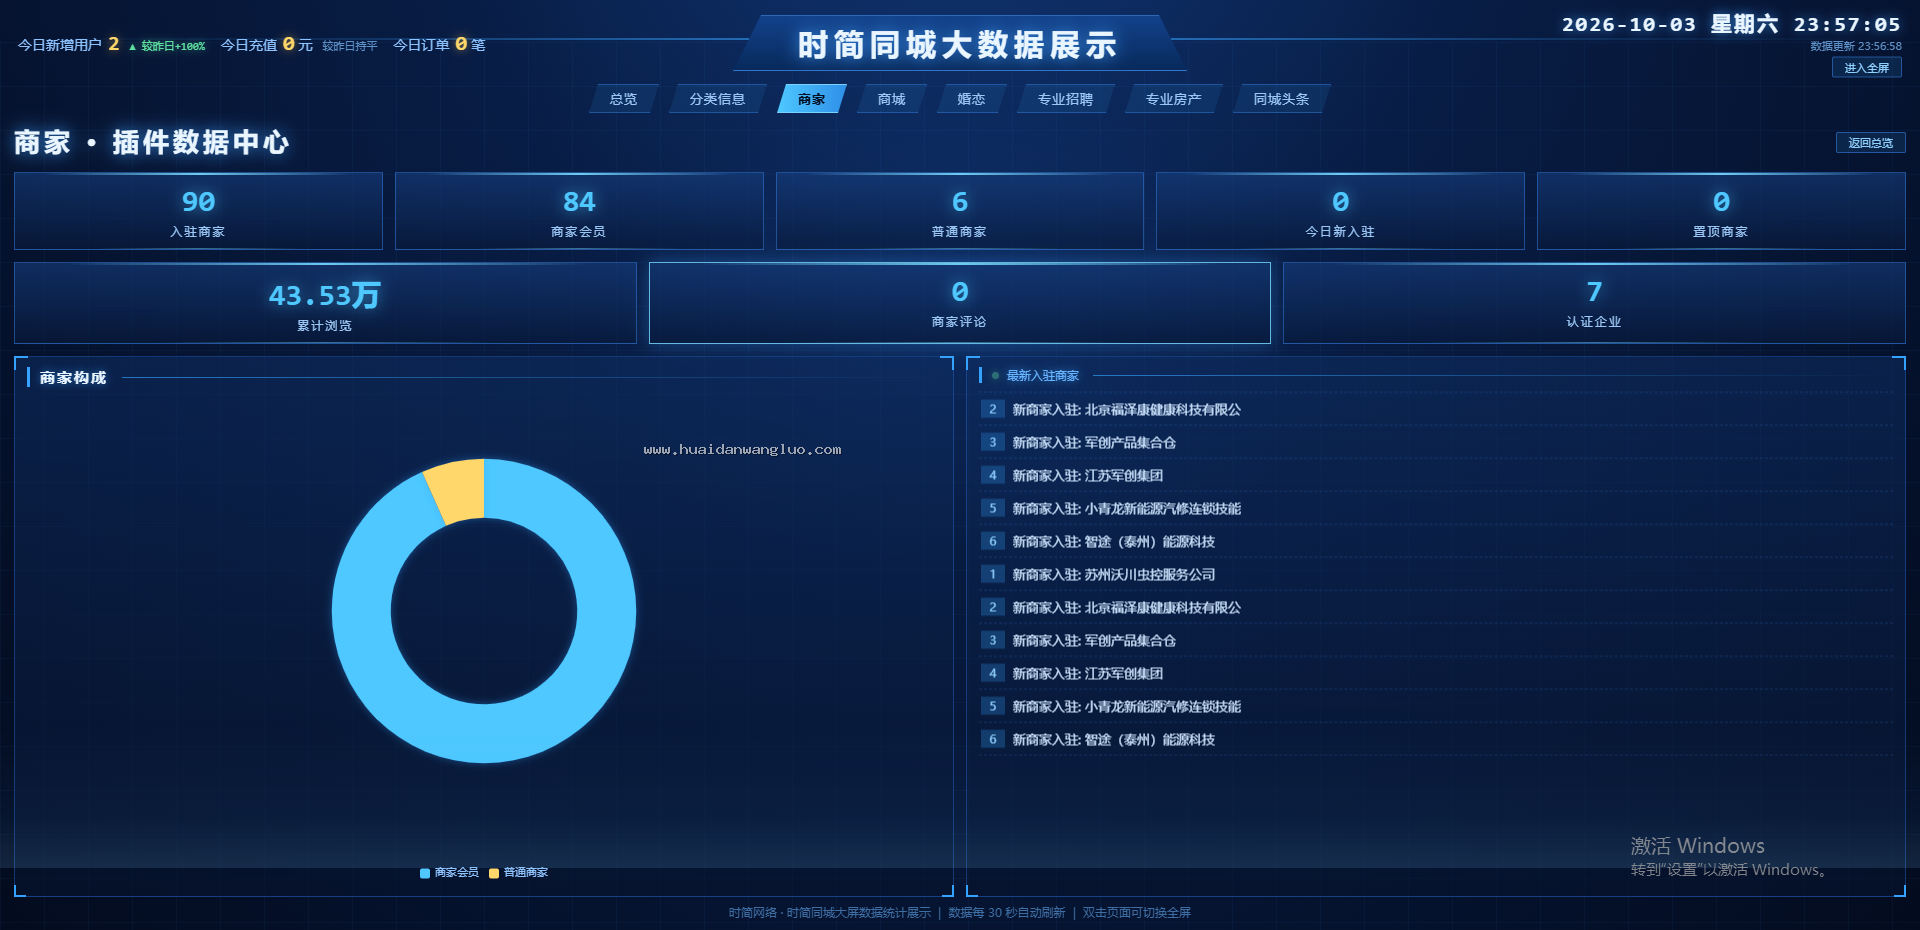Click the 商家构成 panel title
The width and height of the screenshot is (1920, 930).
pyautogui.click(x=73, y=378)
